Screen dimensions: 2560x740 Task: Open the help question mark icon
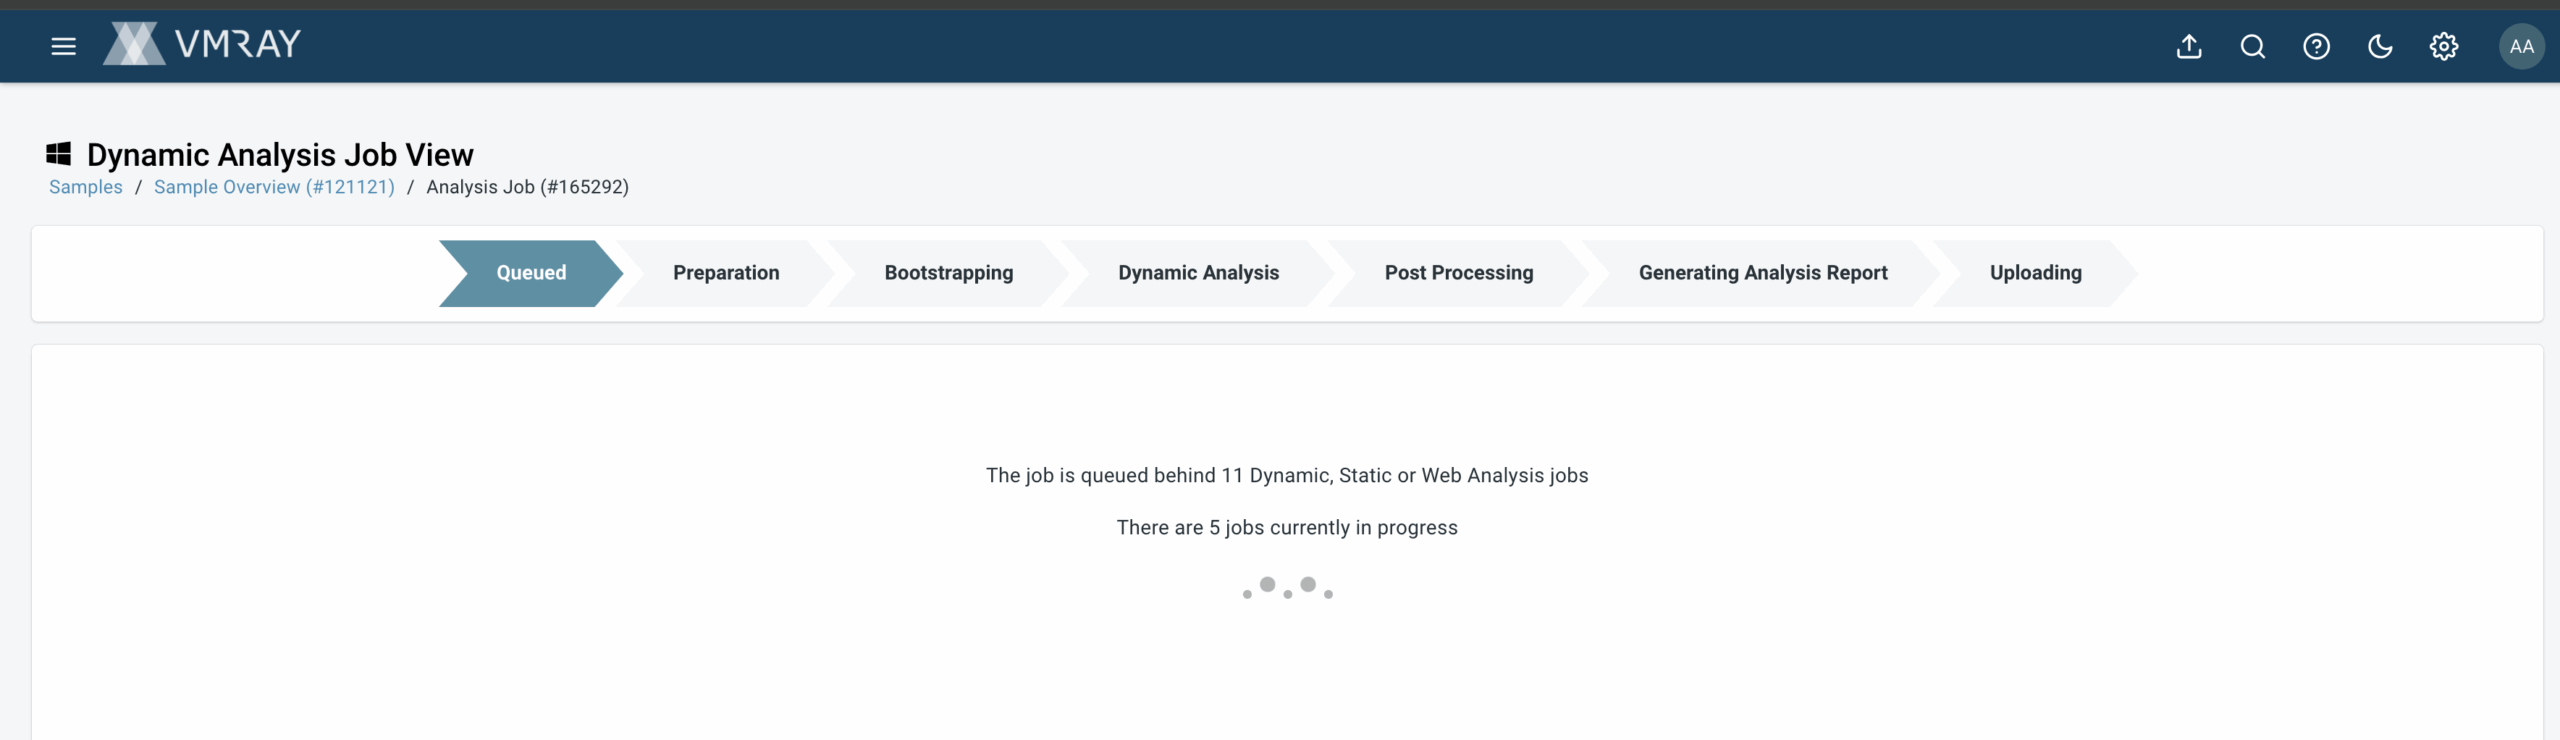2316,46
